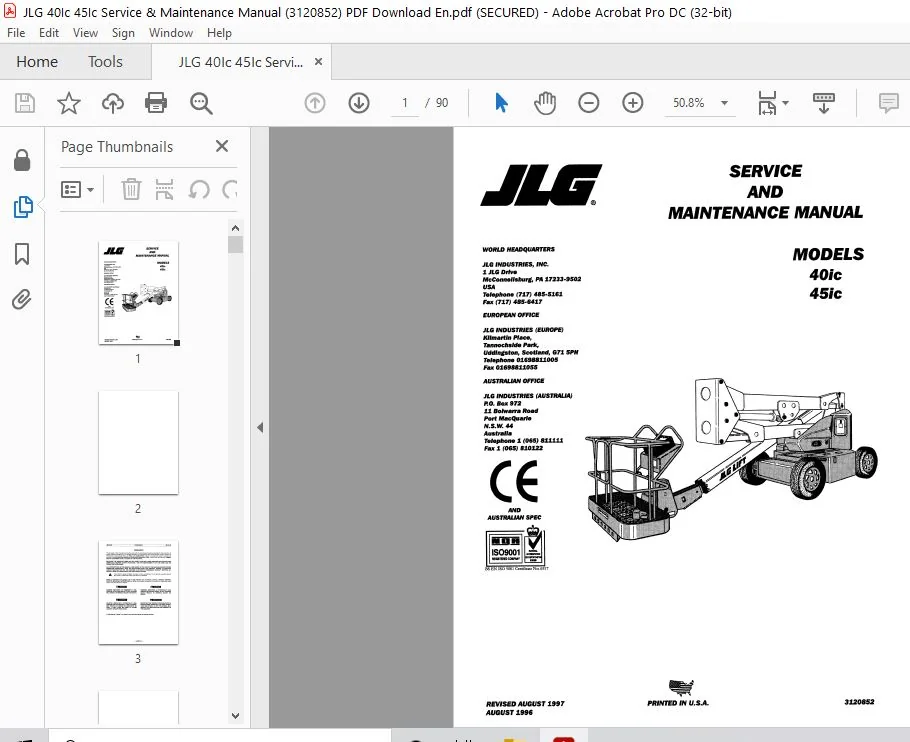This screenshot has width=910, height=742.
Task: Switch to the Home tab
Action: [37, 61]
